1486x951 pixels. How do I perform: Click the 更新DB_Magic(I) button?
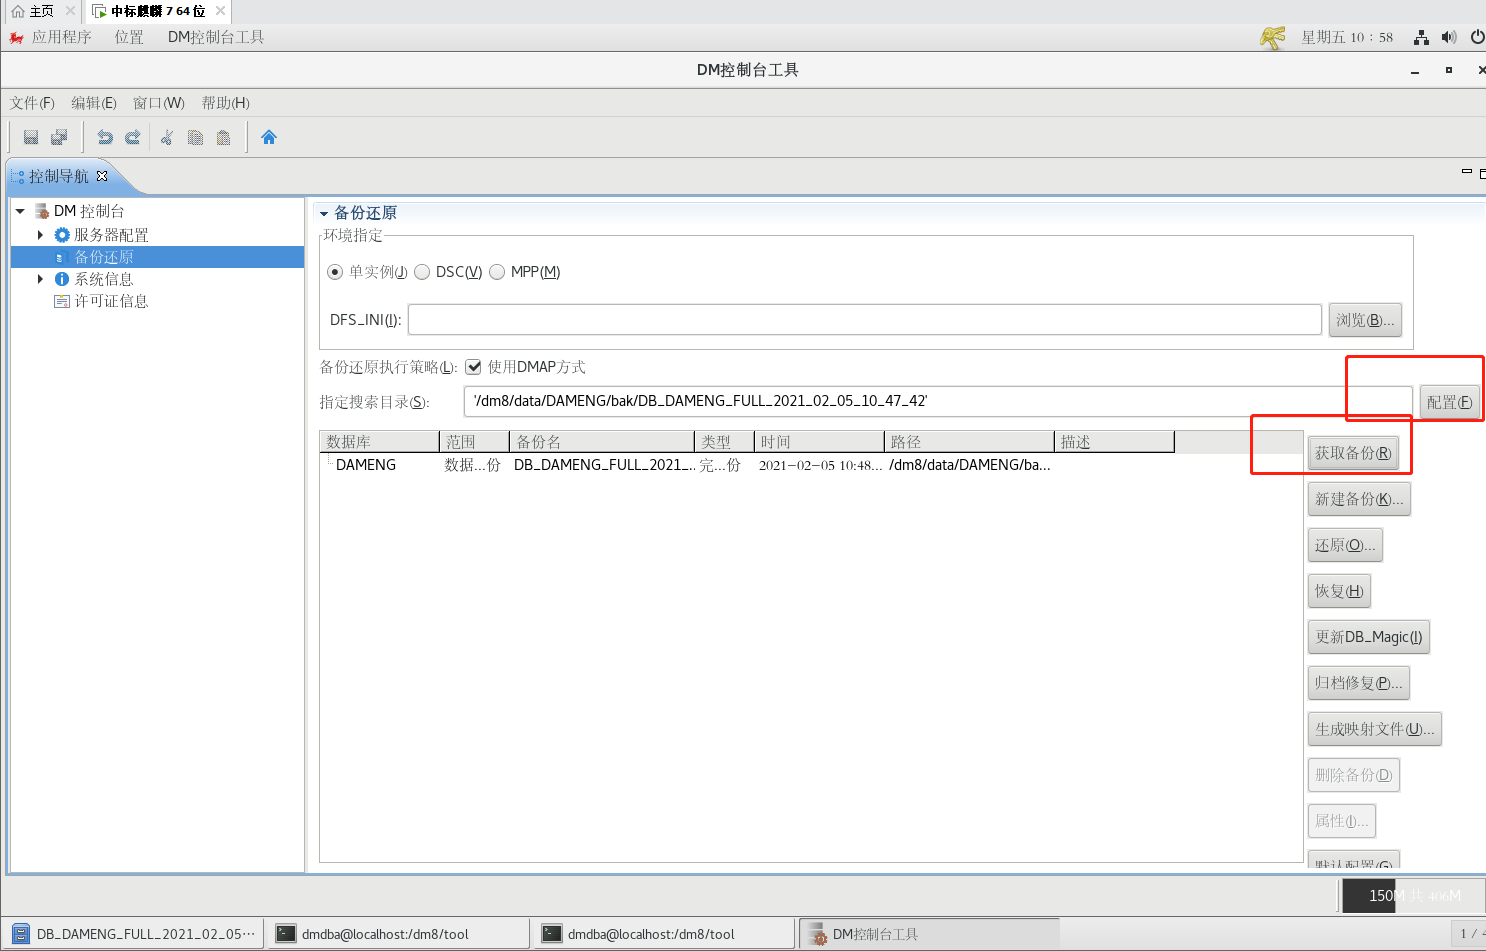pyautogui.click(x=1368, y=637)
